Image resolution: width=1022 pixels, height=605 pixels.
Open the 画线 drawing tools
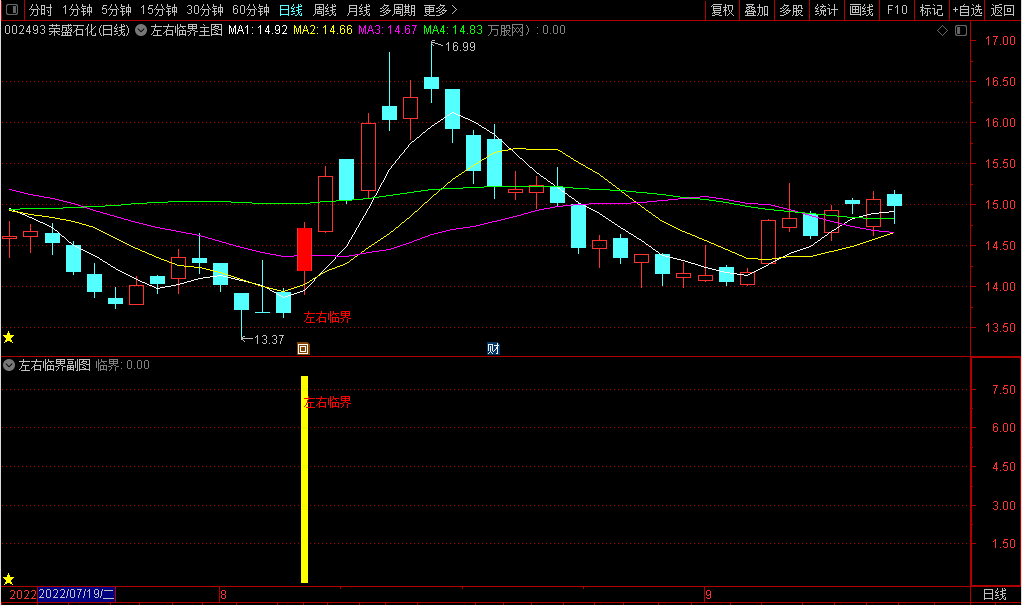point(861,10)
